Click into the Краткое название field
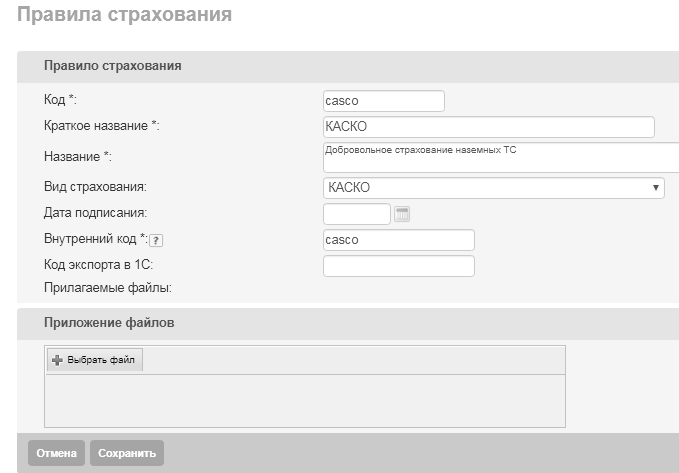Viewport: 679px width, 473px height. click(x=488, y=127)
